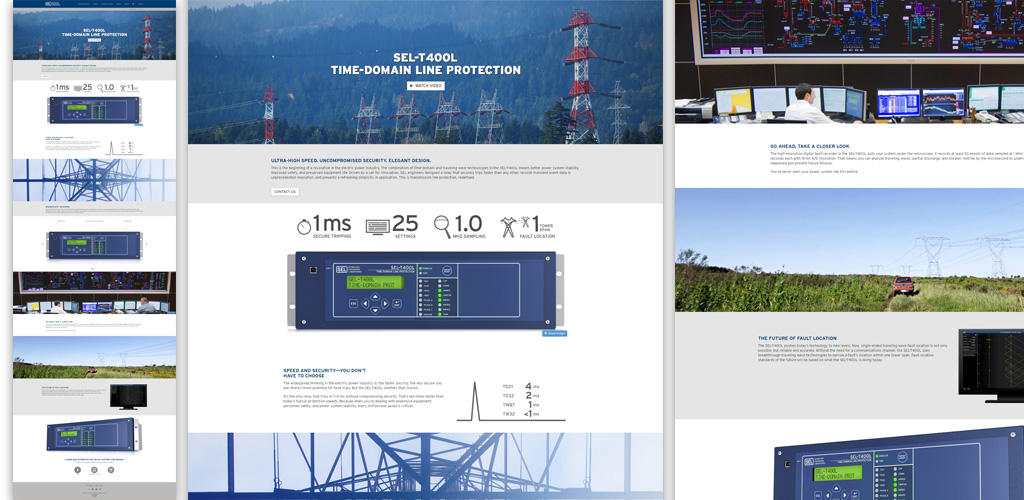Click the magnifier 1.0 MHz sampling icon

[444, 226]
